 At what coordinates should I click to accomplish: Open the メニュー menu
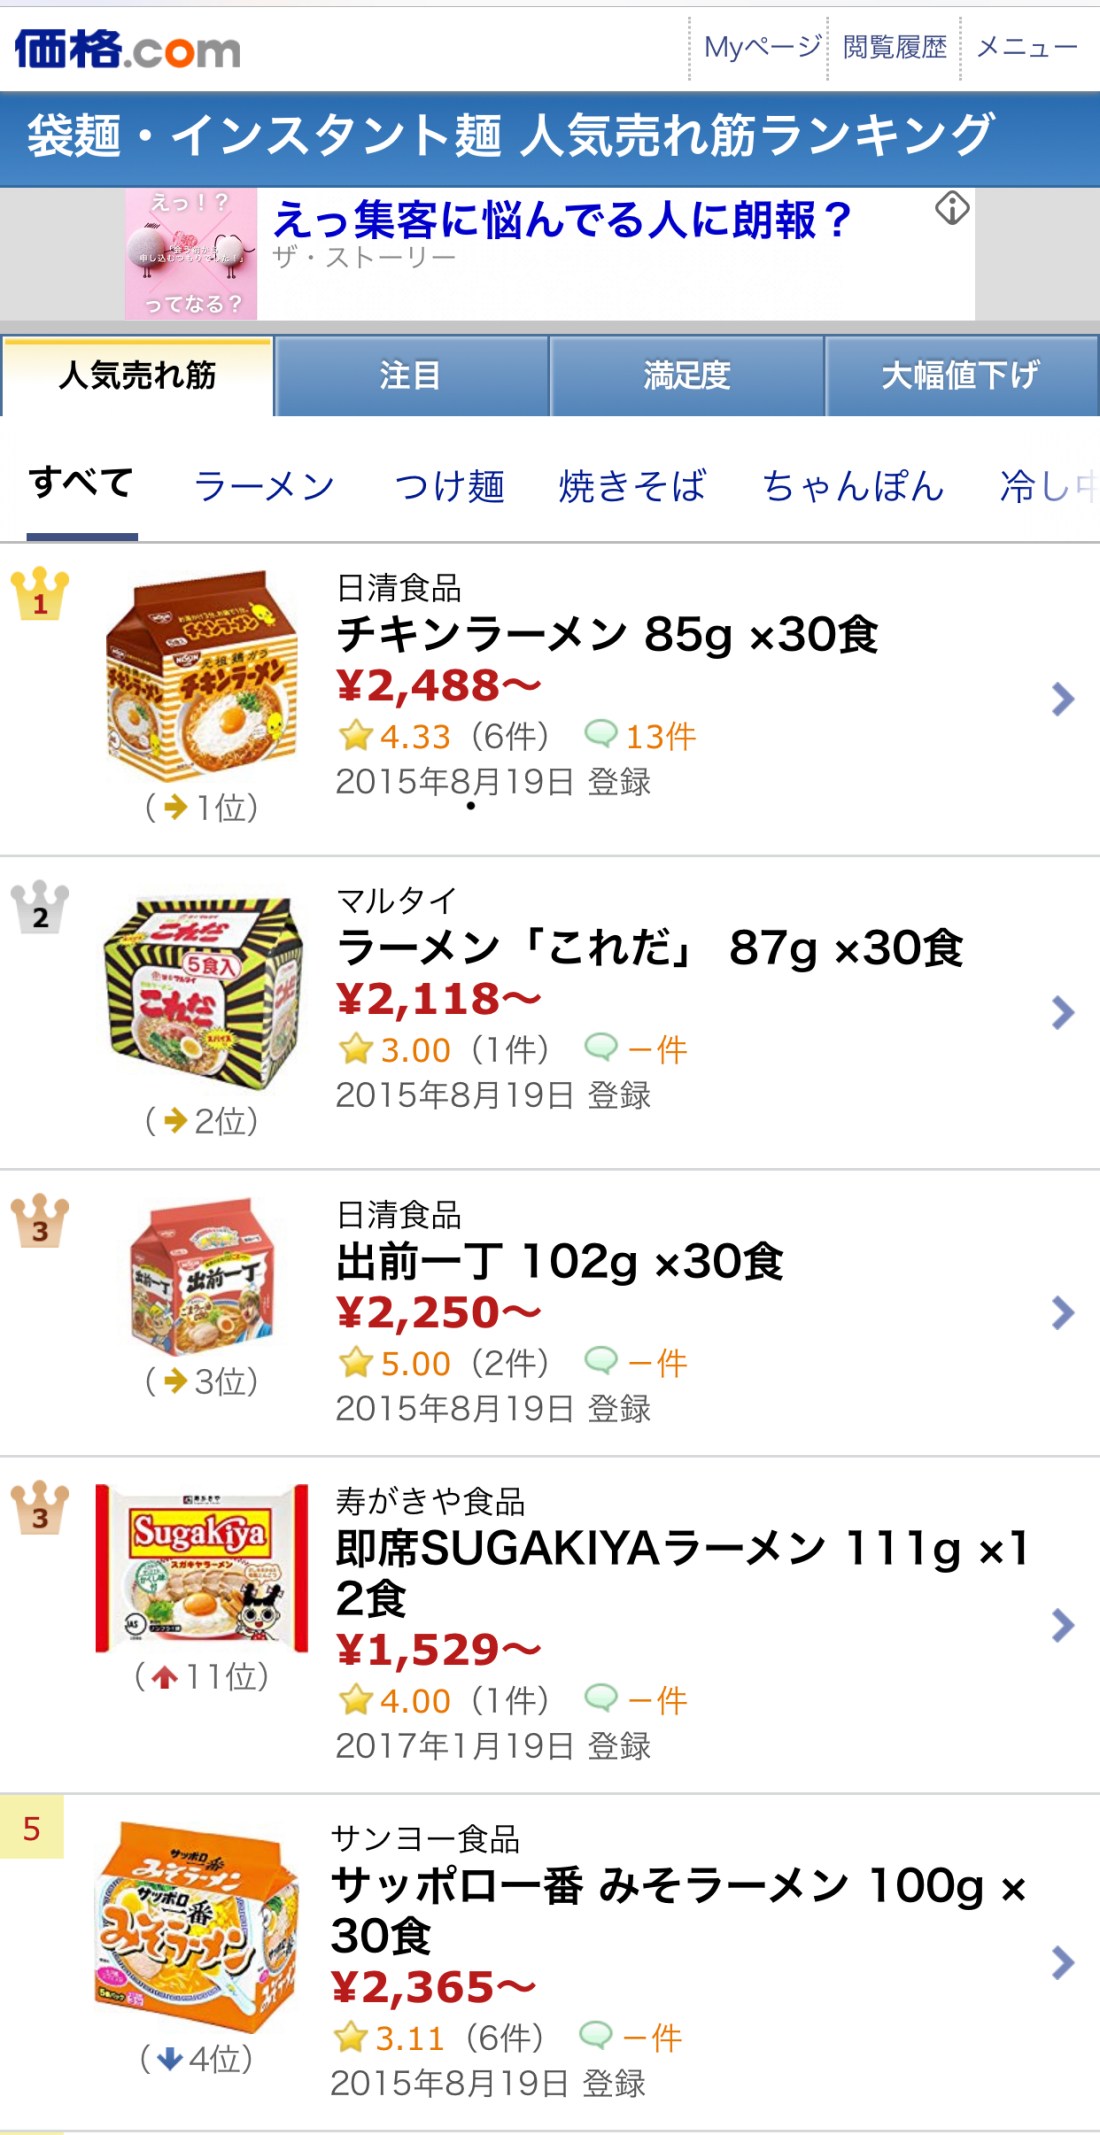click(1026, 47)
